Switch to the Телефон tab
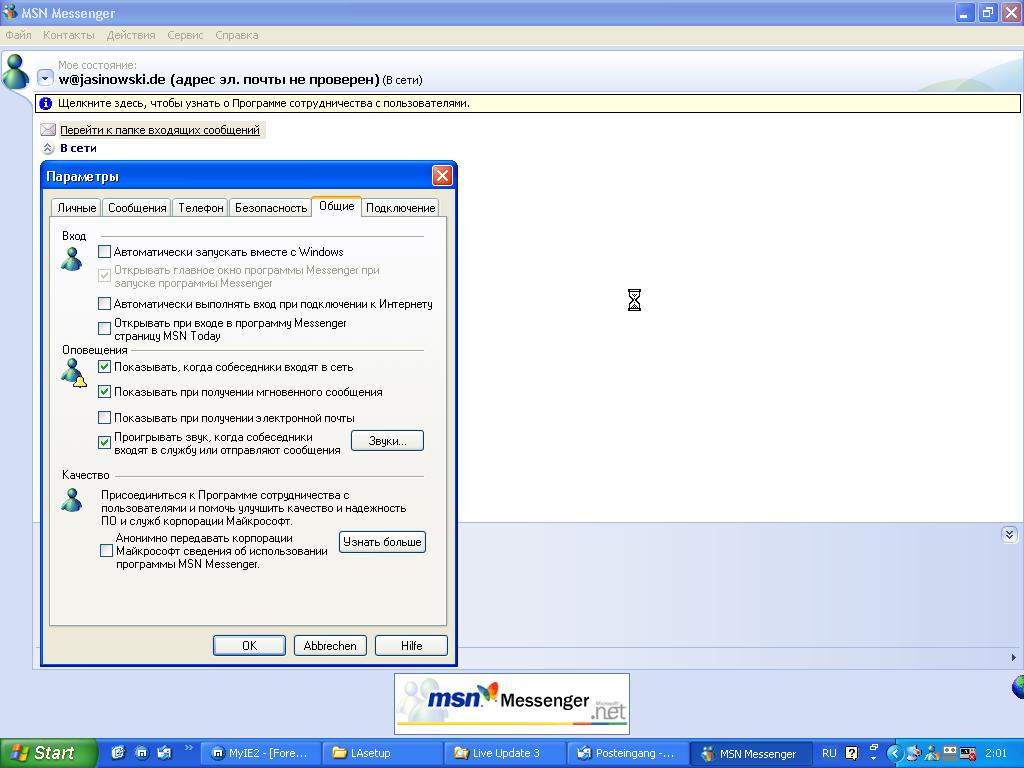The image size is (1024, 768). (x=200, y=208)
